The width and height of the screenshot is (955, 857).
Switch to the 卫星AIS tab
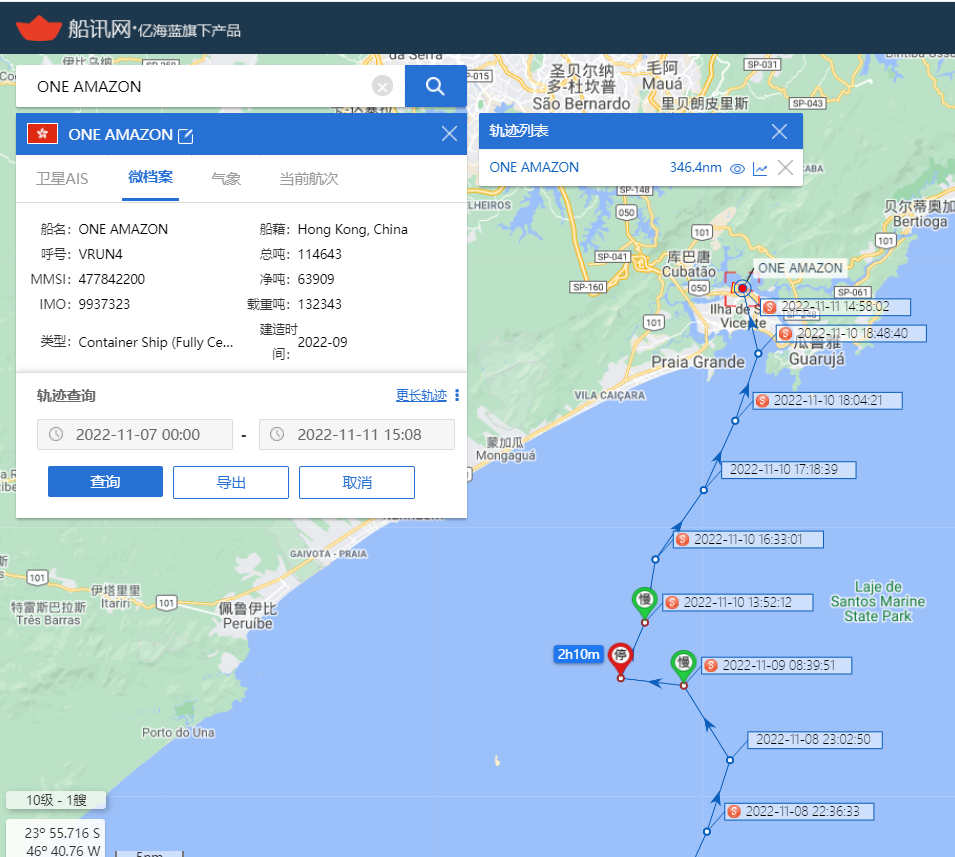pos(63,179)
